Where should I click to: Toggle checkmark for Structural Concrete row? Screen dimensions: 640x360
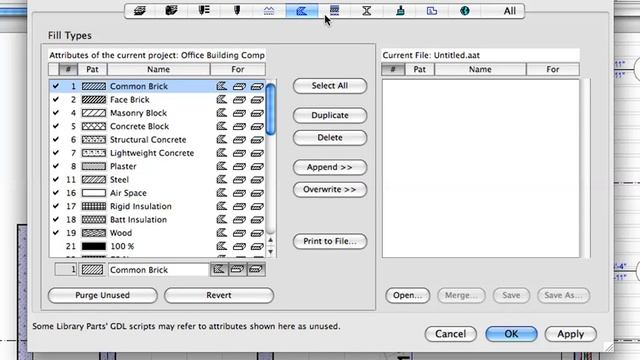click(x=56, y=140)
